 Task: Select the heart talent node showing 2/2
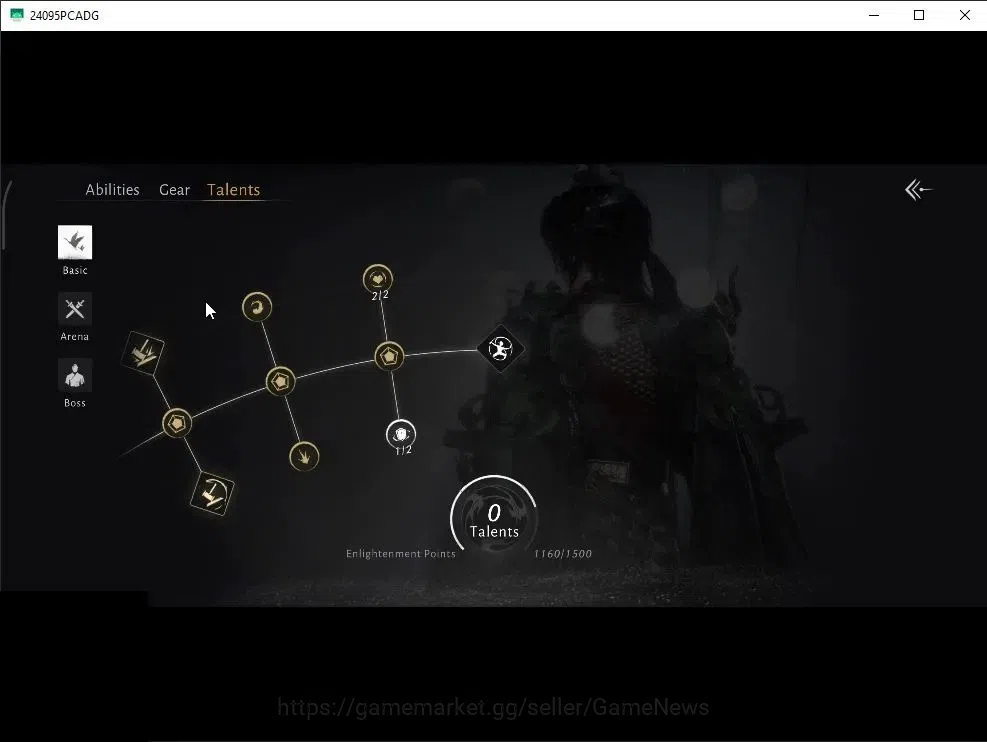(x=378, y=279)
